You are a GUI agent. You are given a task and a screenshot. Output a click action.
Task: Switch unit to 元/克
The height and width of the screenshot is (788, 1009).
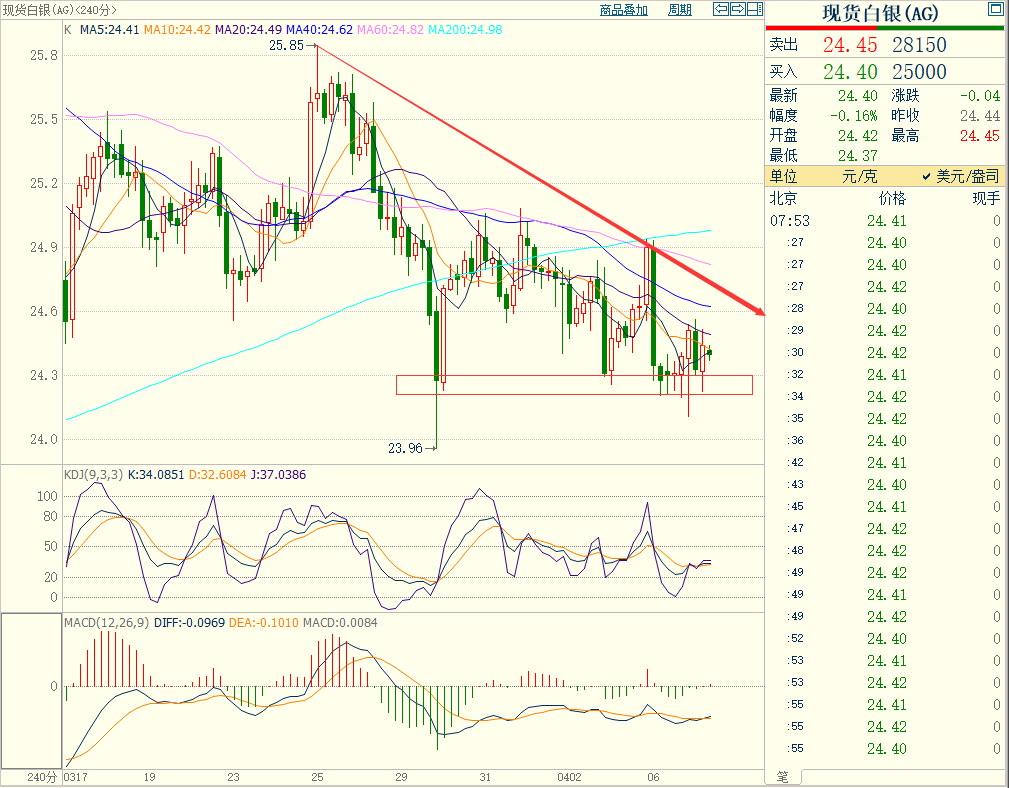(x=859, y=176)
